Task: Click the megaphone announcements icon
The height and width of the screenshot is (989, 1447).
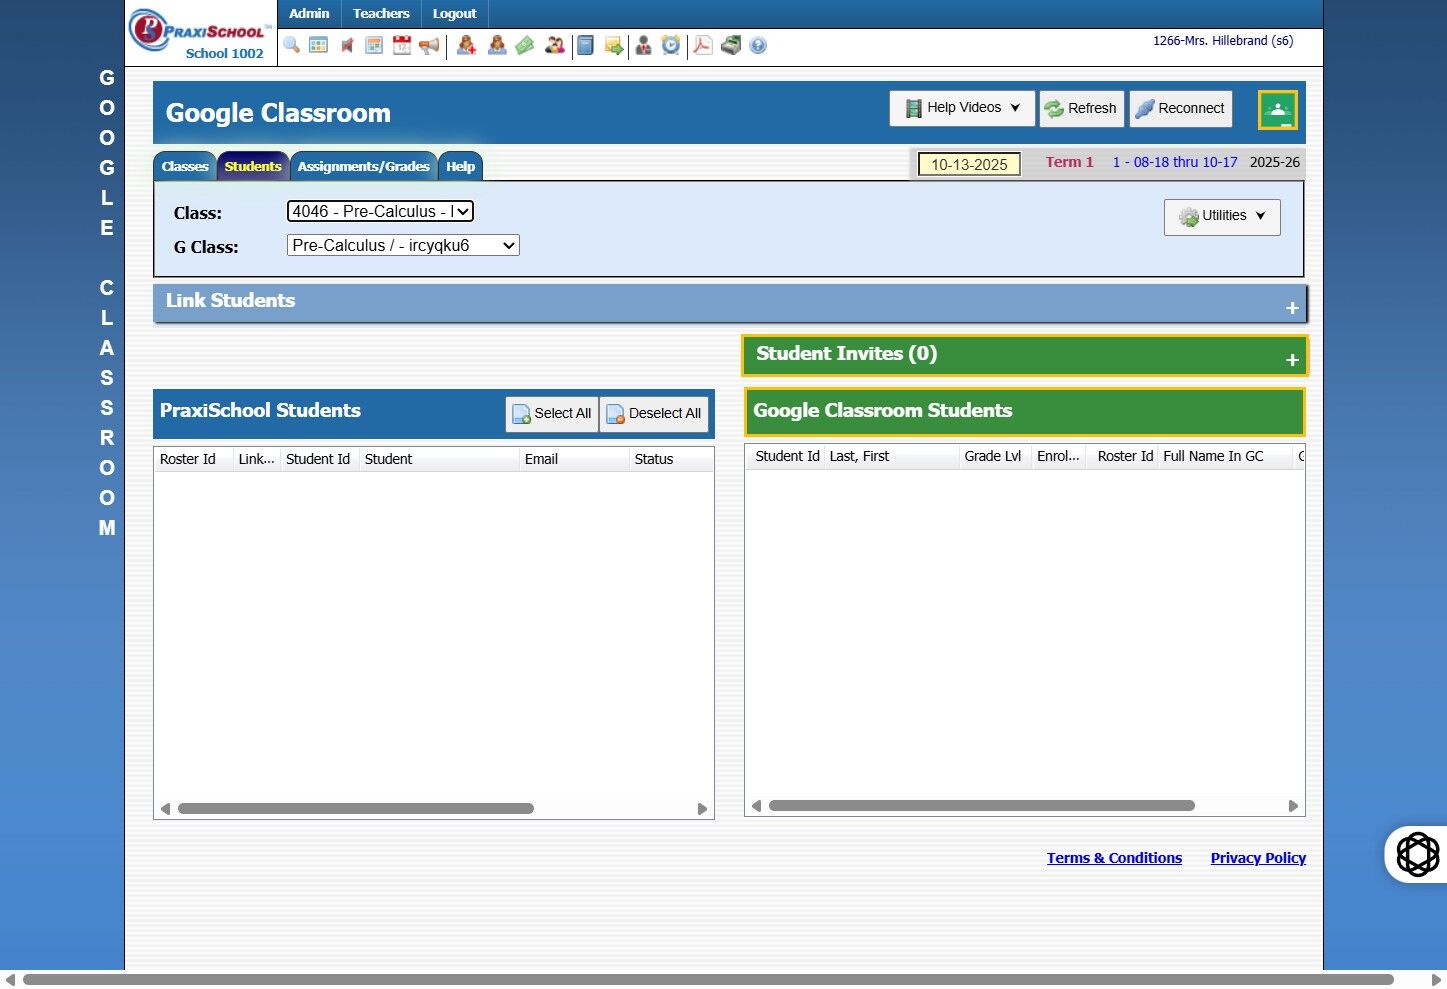Action: [x=429, y=45]
